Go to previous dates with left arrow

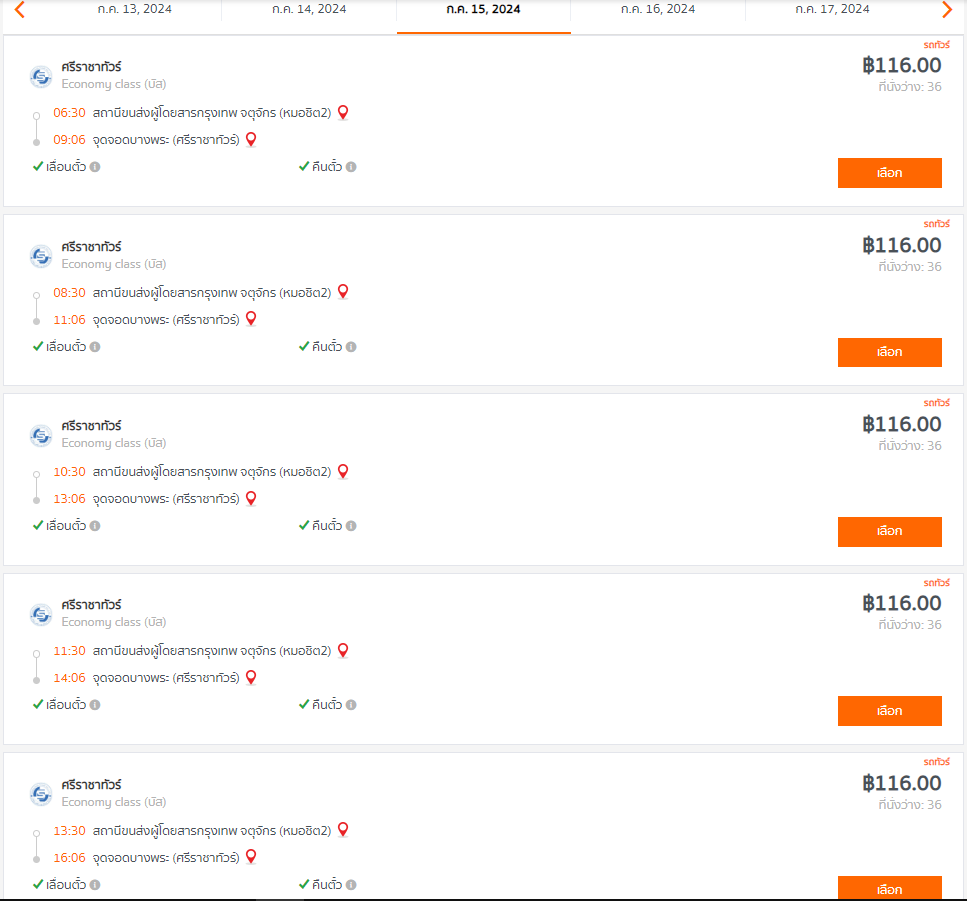pos(20,9)
